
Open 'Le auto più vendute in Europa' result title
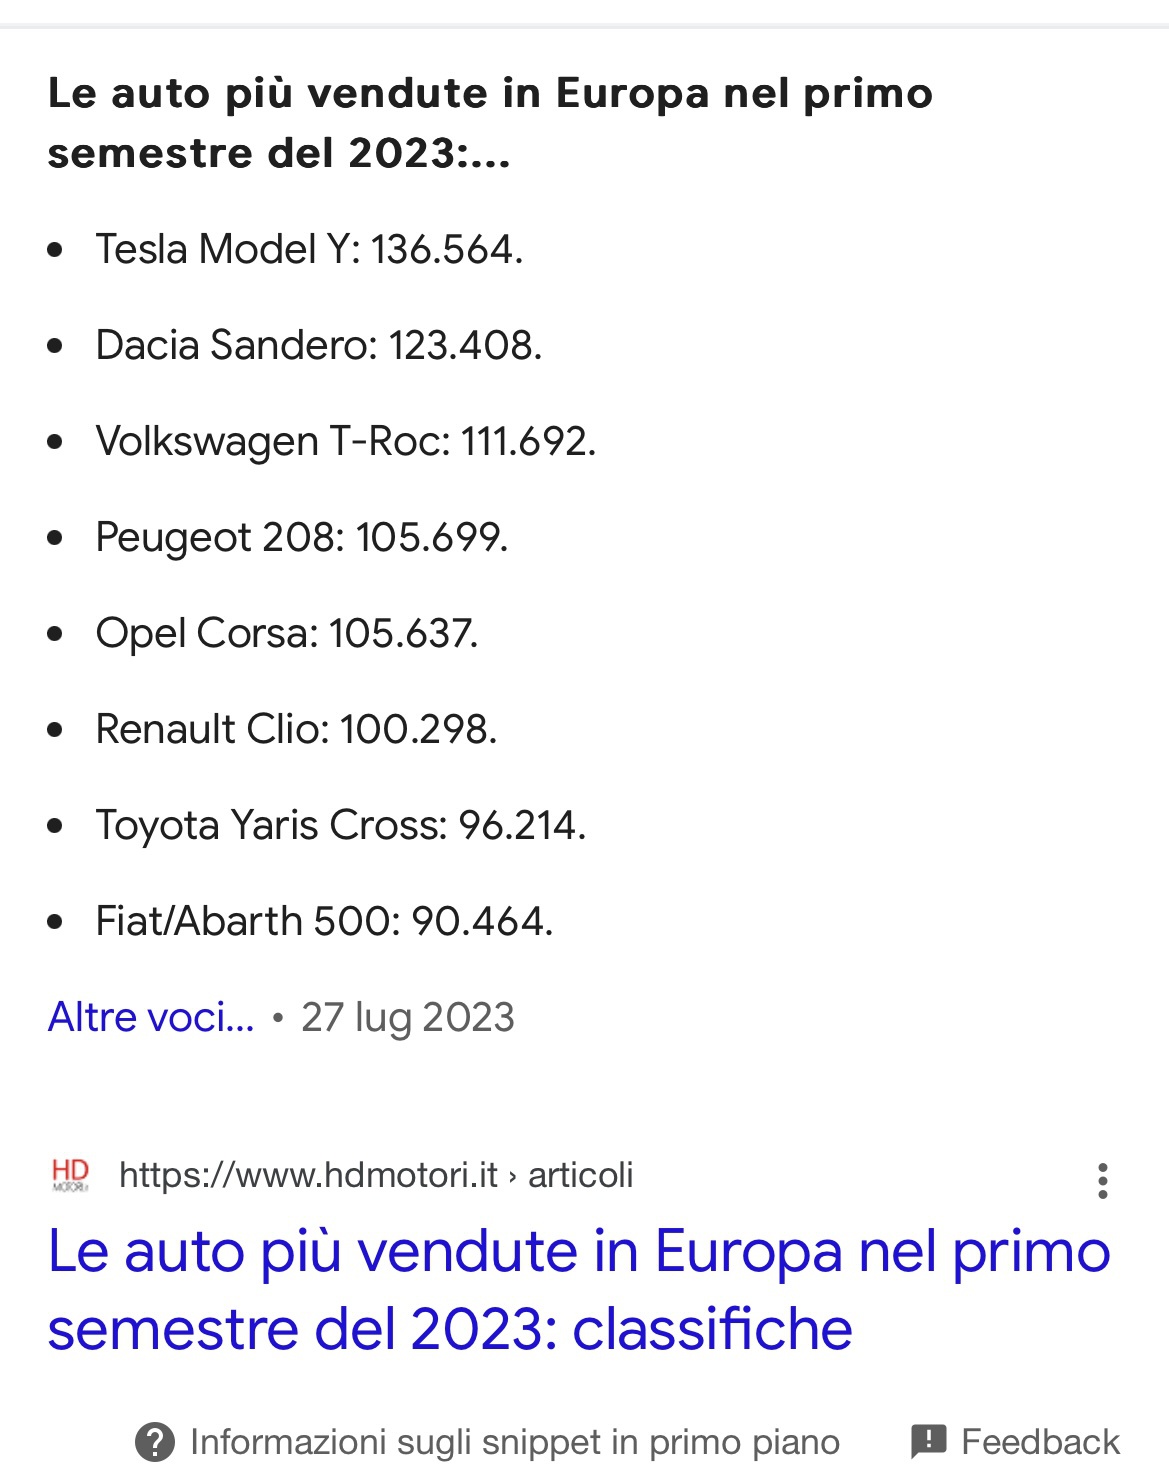579,1290
